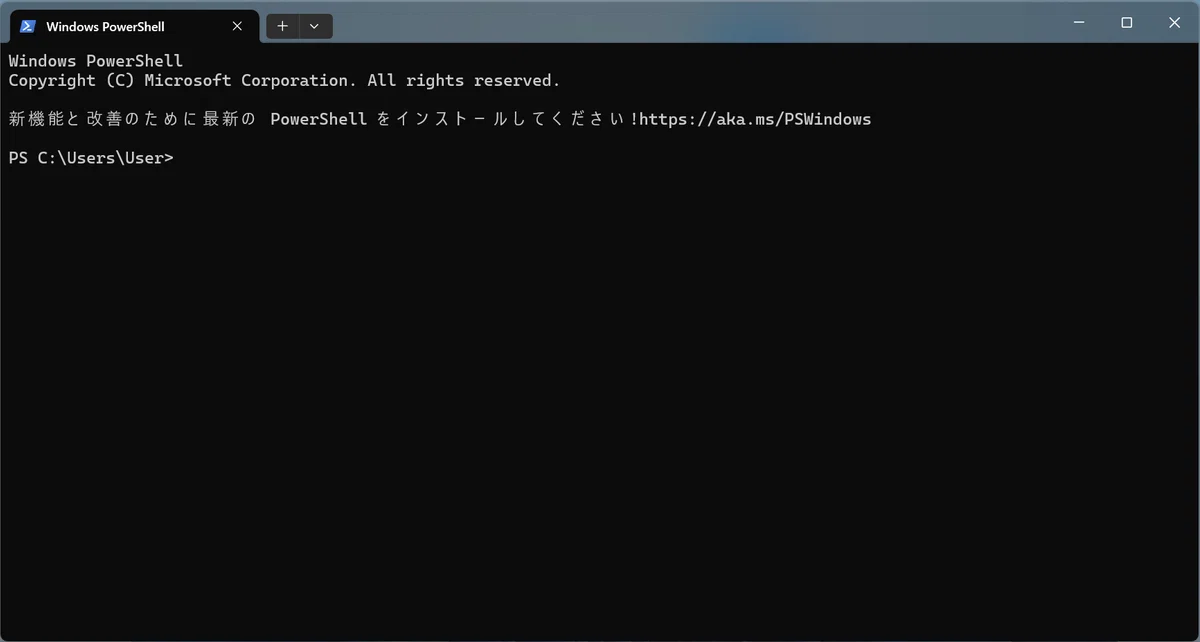
Task: Click the first line Windows PowerShell text
Action: point(95,61)
